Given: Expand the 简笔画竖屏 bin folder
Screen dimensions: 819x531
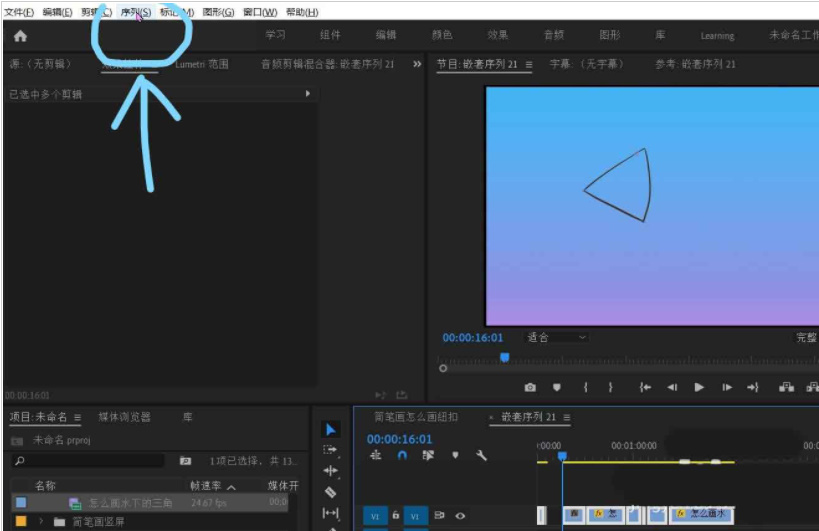Looking at the screenshot, I should coord(41,521).
